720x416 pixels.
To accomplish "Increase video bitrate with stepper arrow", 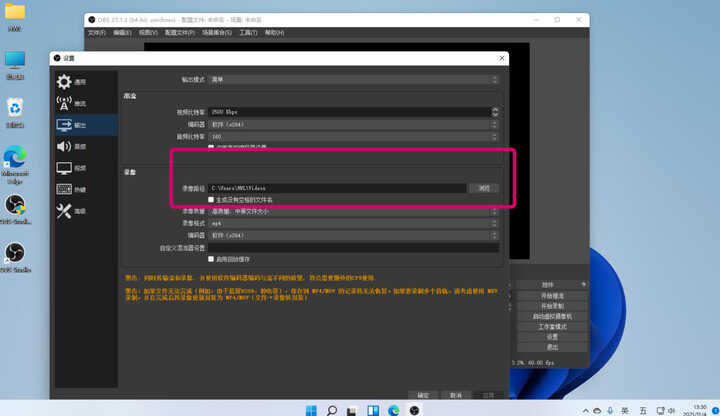I will (495, 110).
